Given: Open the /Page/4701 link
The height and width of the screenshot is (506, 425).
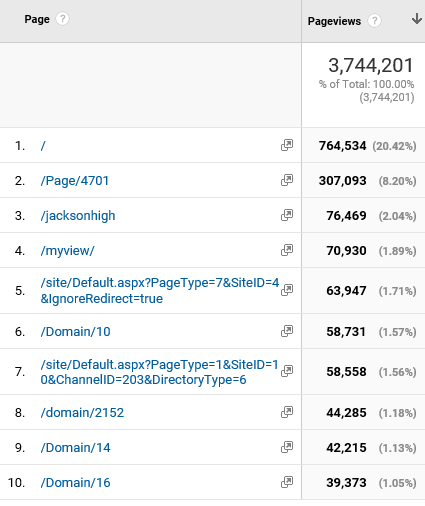Looking at the screenshot, I should pos(75,181).
